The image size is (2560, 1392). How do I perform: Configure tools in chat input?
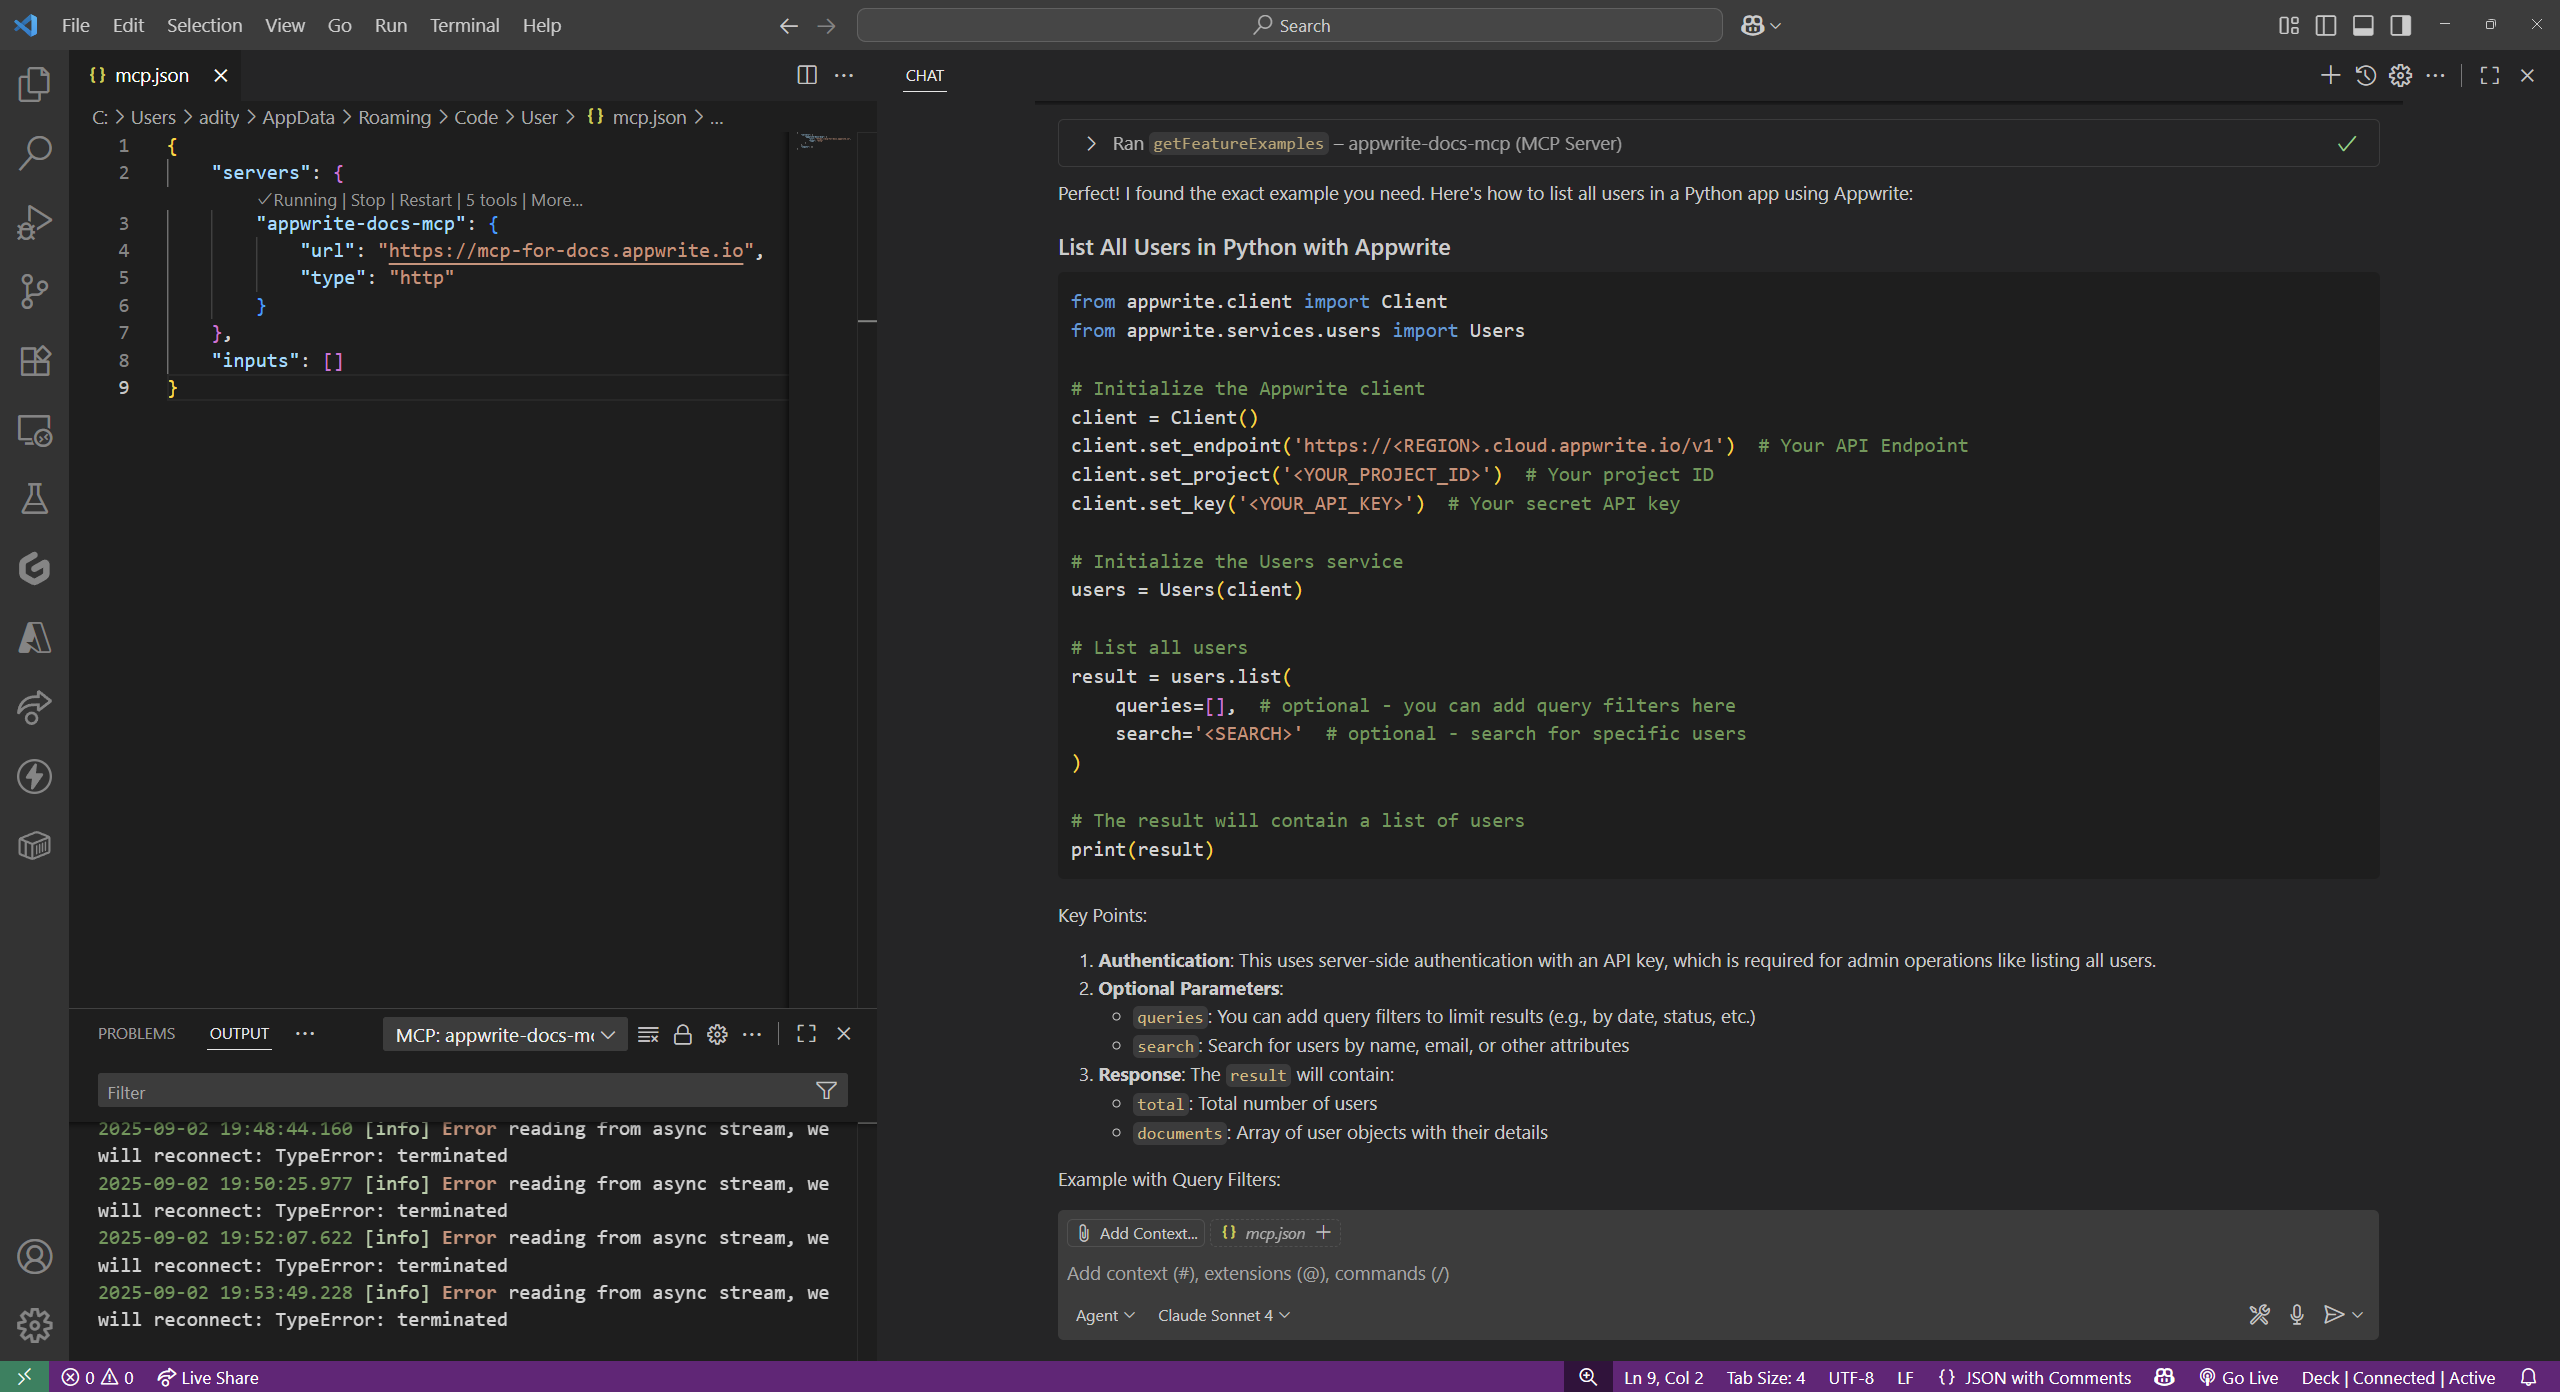[2259, 1314]
